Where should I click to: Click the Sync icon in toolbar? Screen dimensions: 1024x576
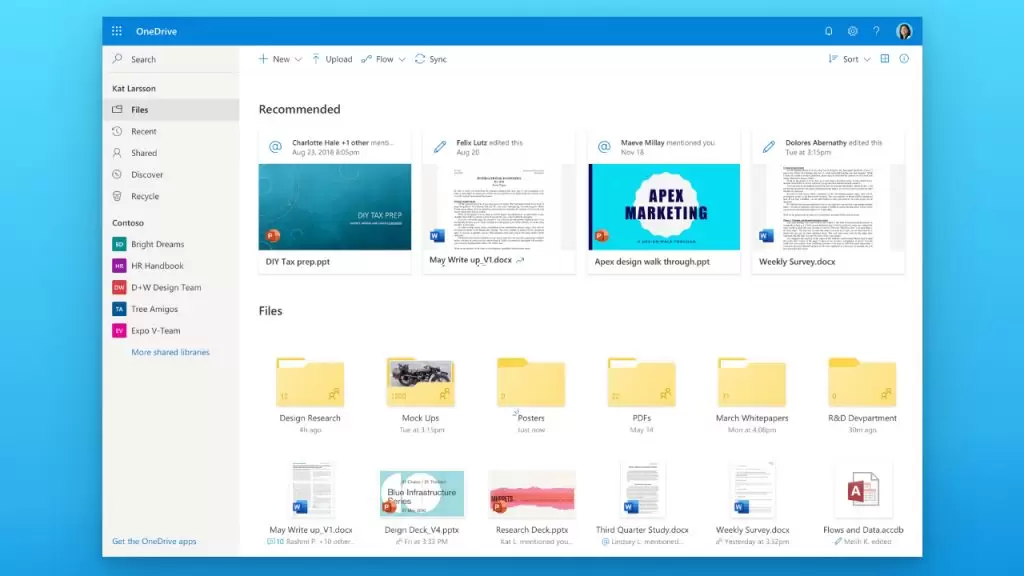[420, 59]
